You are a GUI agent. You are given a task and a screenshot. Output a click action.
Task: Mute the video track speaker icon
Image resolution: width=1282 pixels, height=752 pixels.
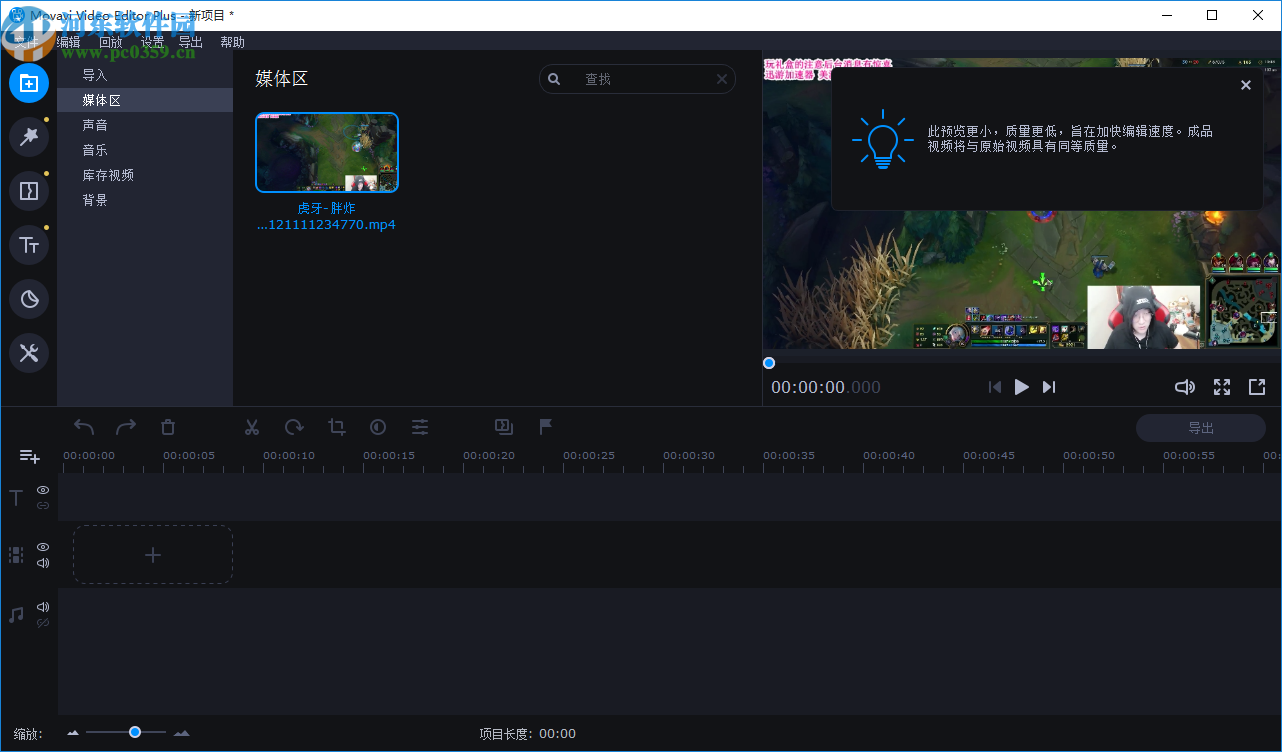click(42, 563)
